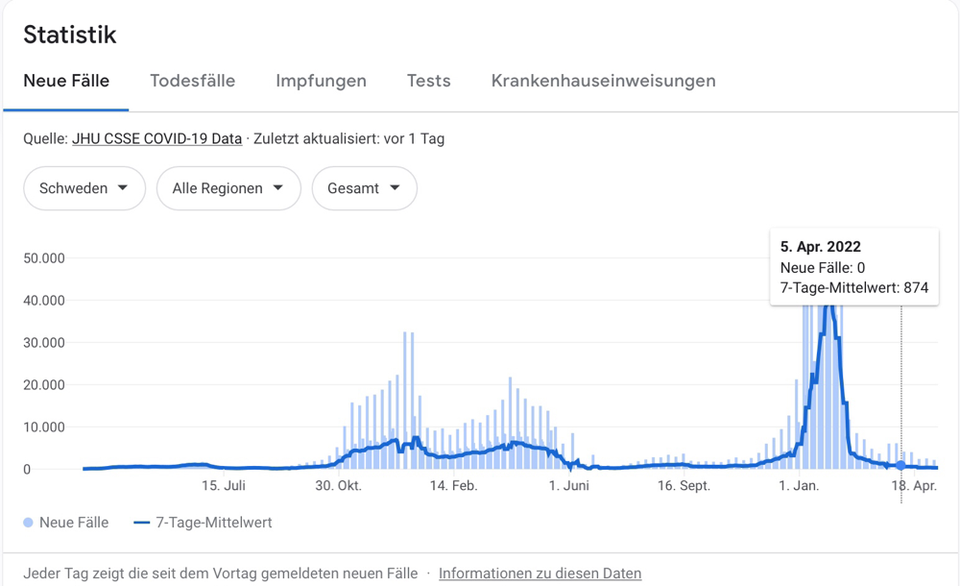Viewport: 960px width, 586px height.
Task: Open the Alle Regionen dropdown
Action: (228, 188)
